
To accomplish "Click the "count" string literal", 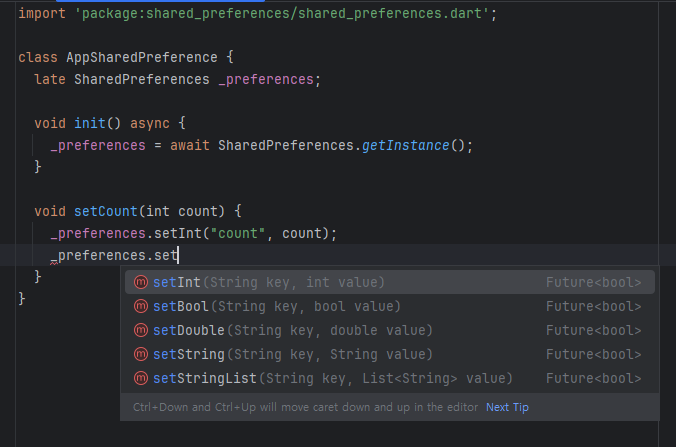I will coord(238,233).
